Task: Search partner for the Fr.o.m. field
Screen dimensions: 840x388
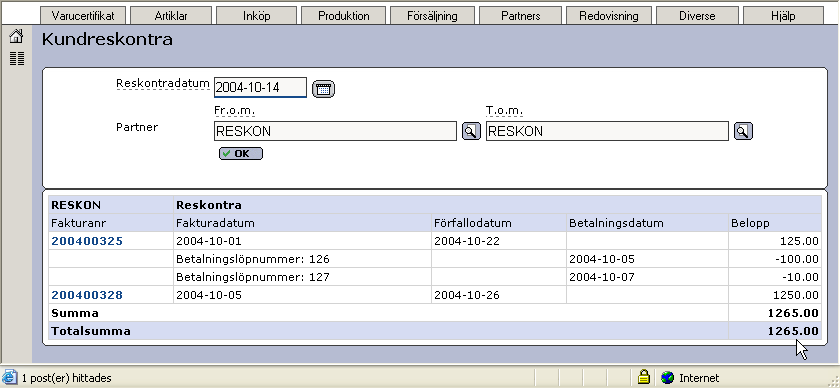Action: coord(471,131)
